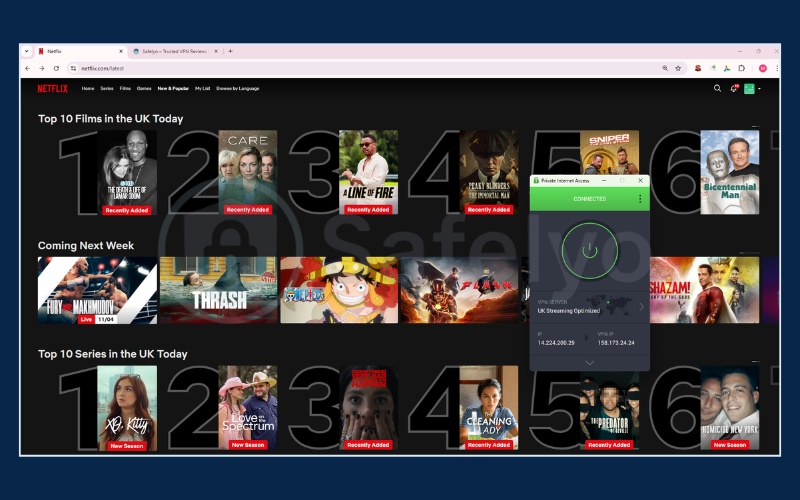Open the Bicentennial Man poster
The image size is (800, 500).
pos(730,172)
